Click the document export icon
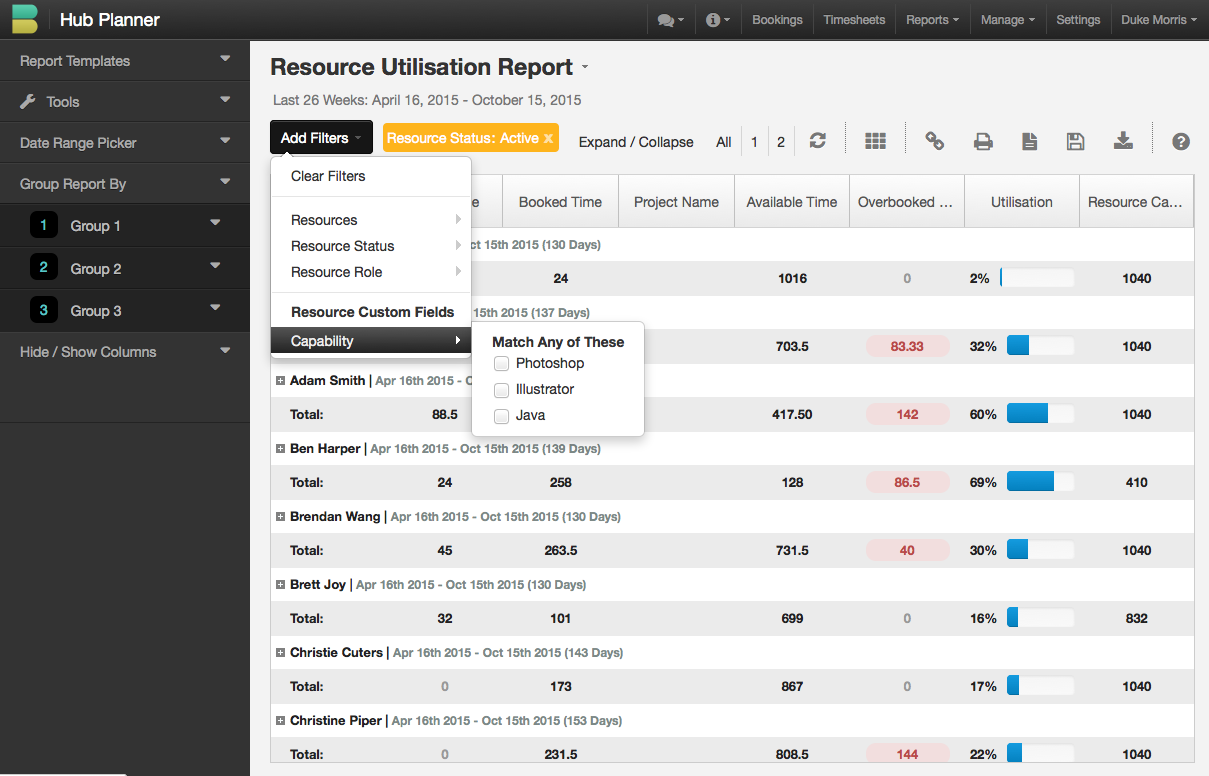This screenshot has height=776, width=1209. coord(1029,141)
